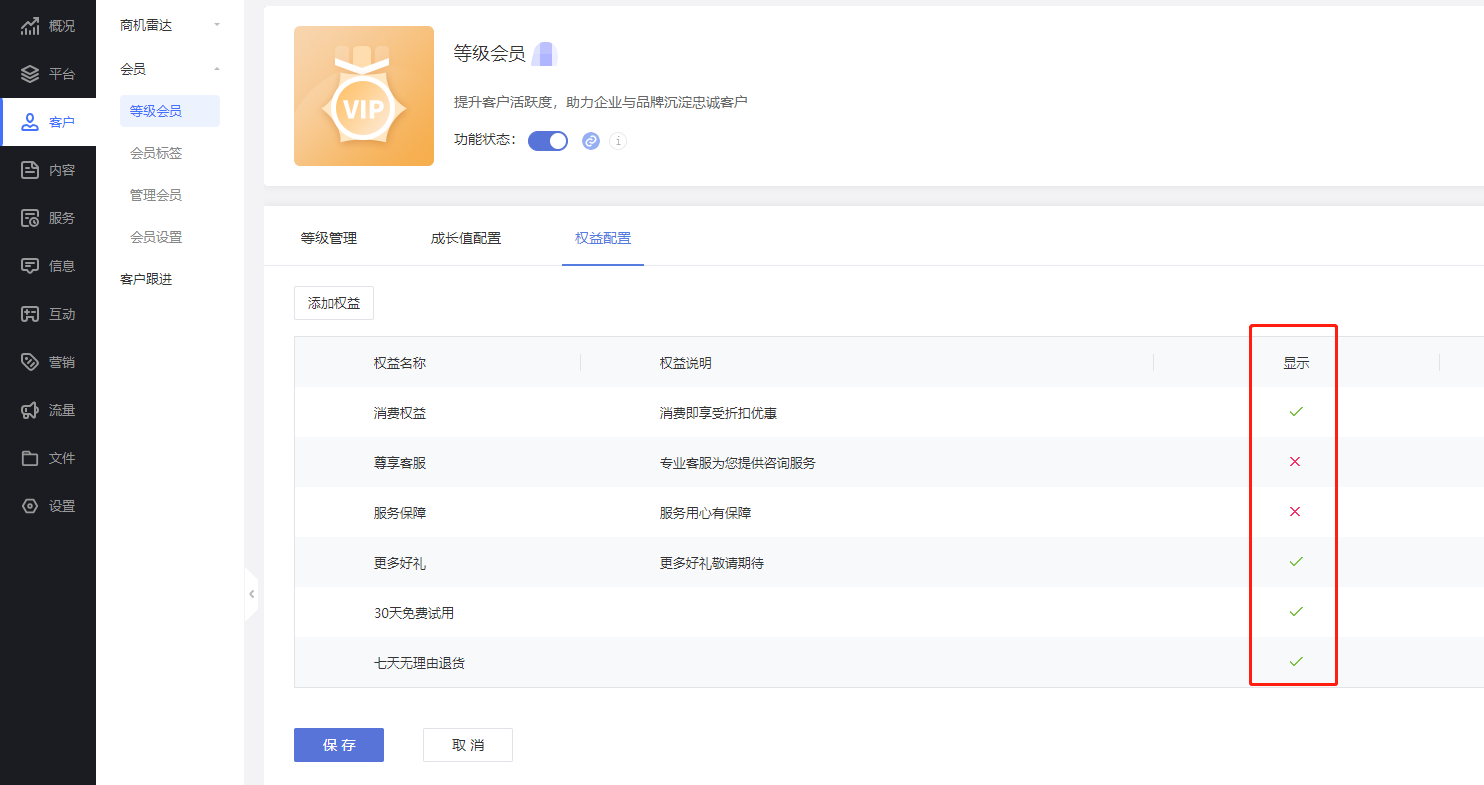The image size is (1484, 785).
Task: Open 会员标签 in the submenu
Action: (156, 153)
